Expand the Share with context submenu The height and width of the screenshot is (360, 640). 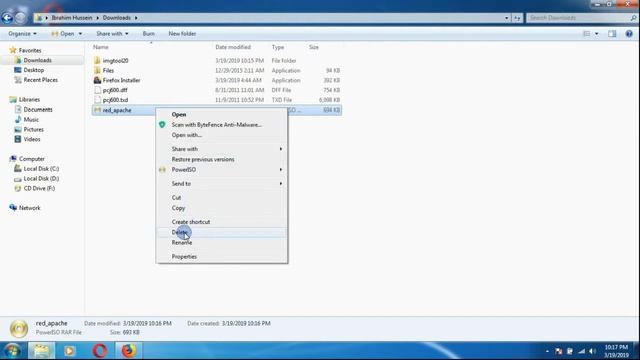pyautogui.click(x=222, y=149)
